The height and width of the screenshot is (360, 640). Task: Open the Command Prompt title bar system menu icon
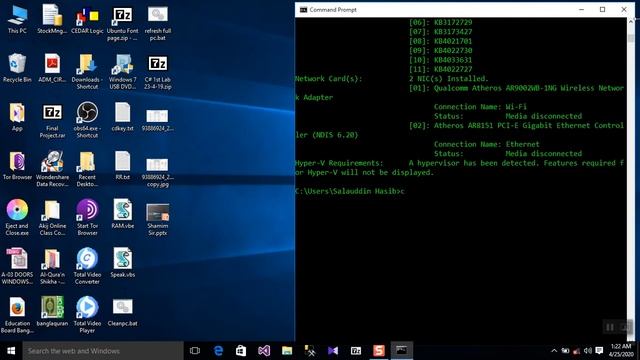[x=303, y=10]
